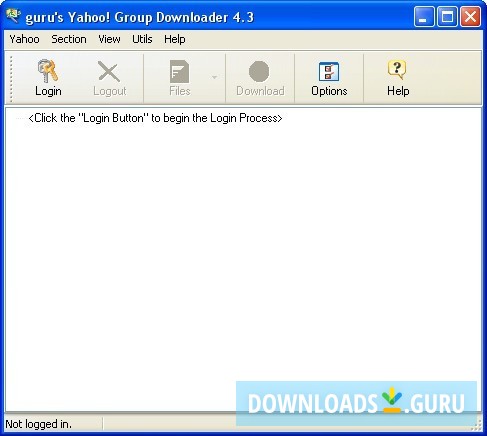The width and height of the screenshot is (487, 436).
Task: Click the app icon in title bar
Action: coord(14,15)
